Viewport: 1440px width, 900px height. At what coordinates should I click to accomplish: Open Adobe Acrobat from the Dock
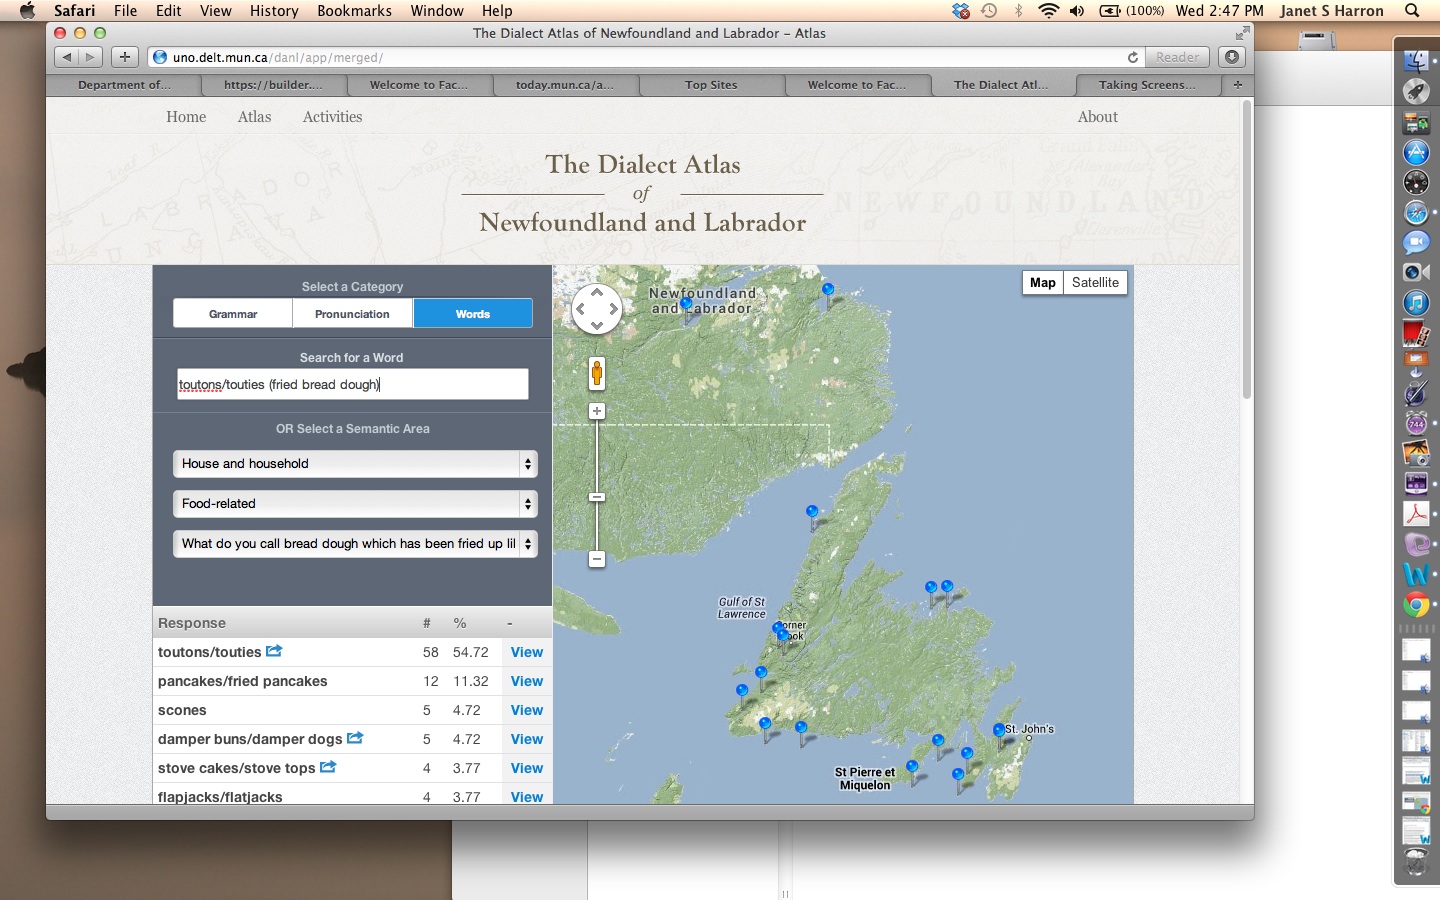point(1416,514)
